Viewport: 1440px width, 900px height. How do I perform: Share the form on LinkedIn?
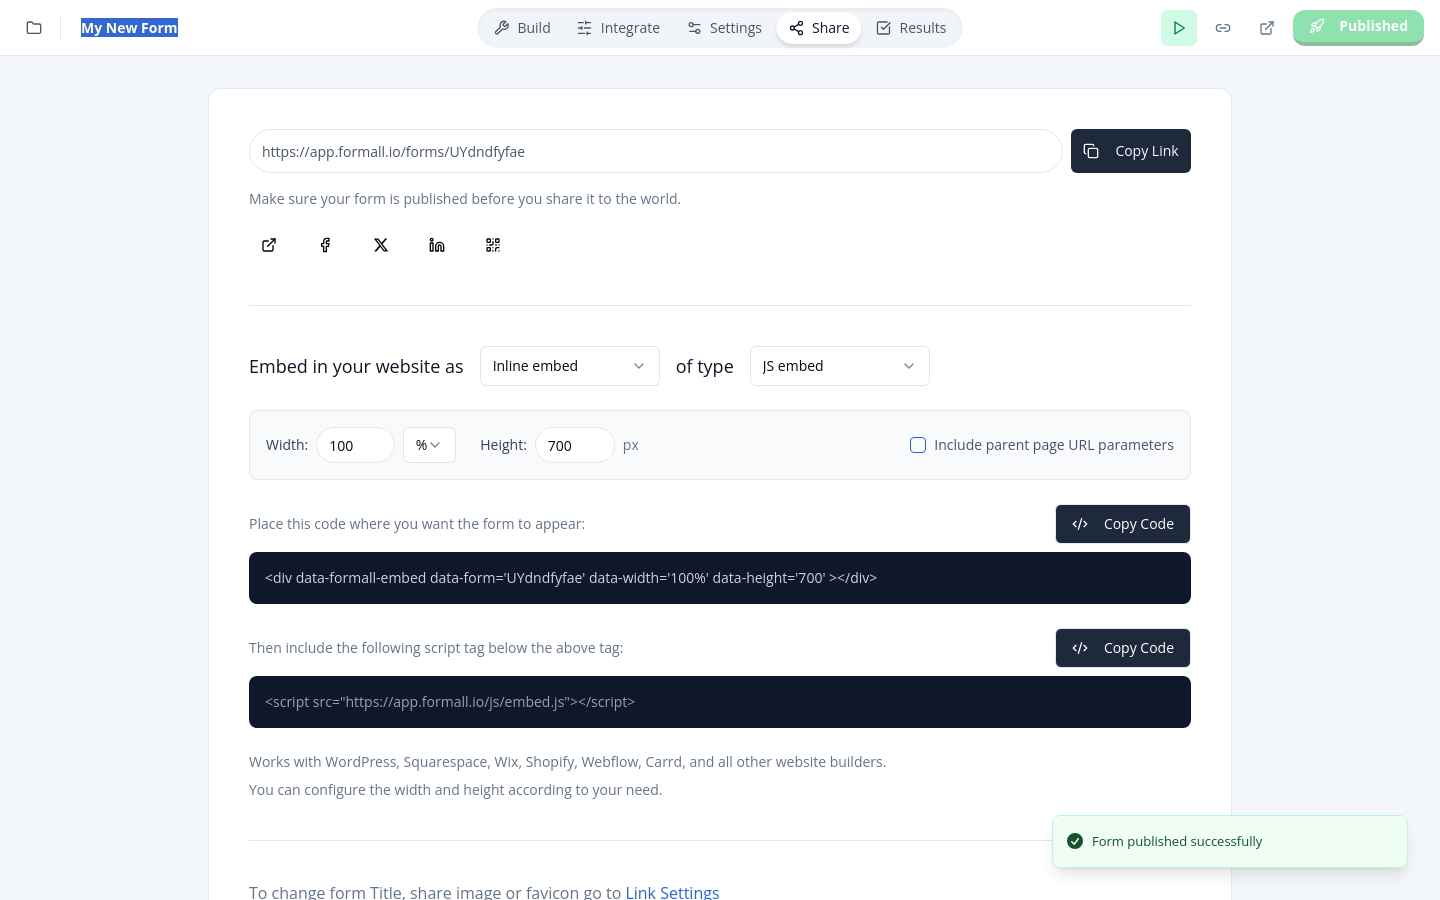pos(437,245)
